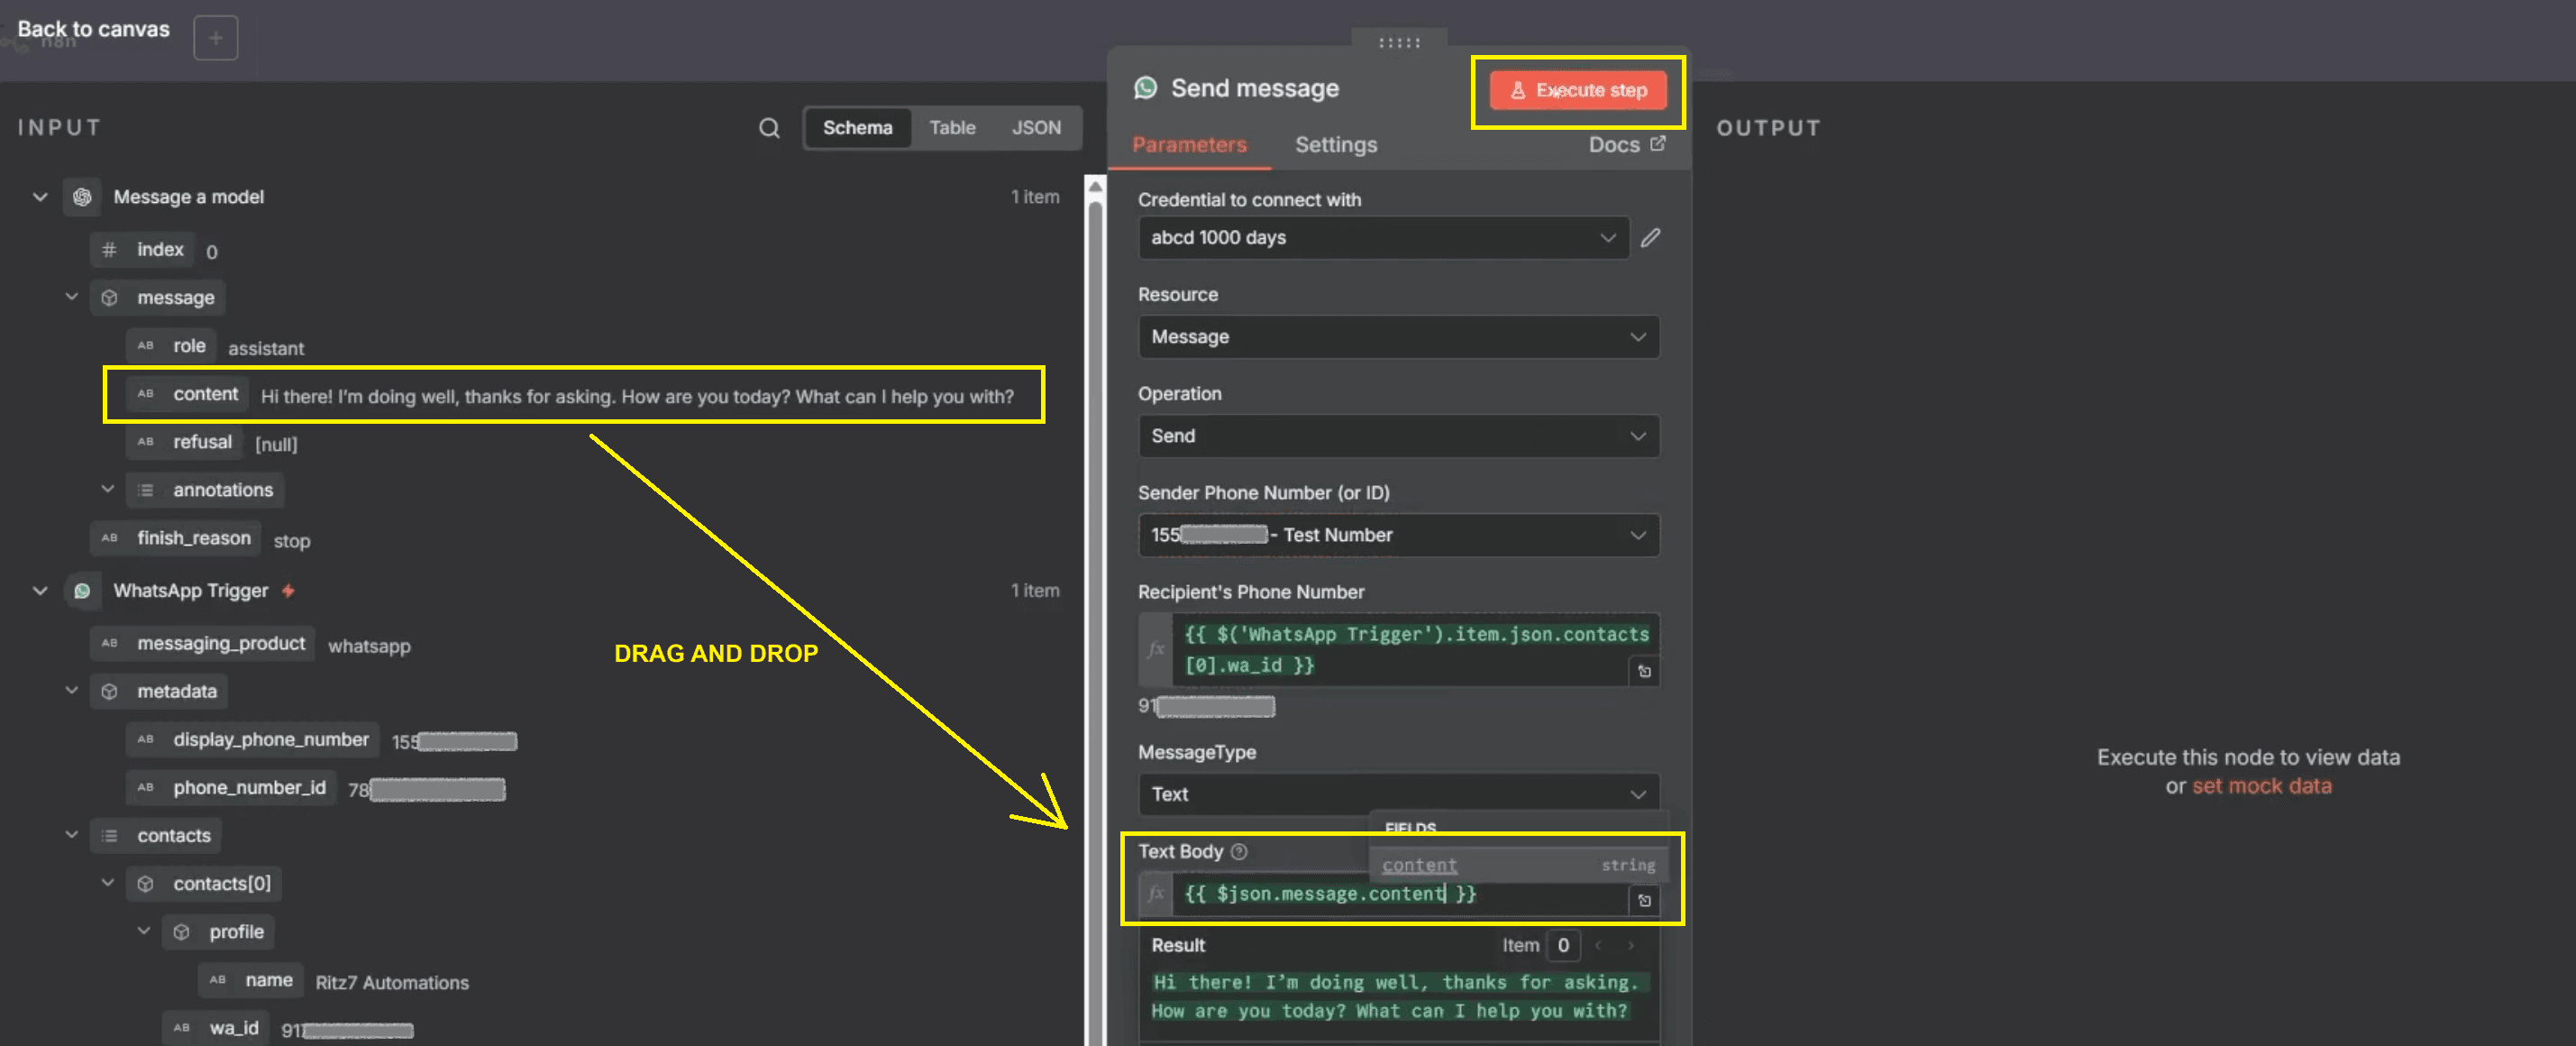Click the Item number box in Result
The image size is (2576, 1046).
pyautogui.click(x=1562, y=945)
